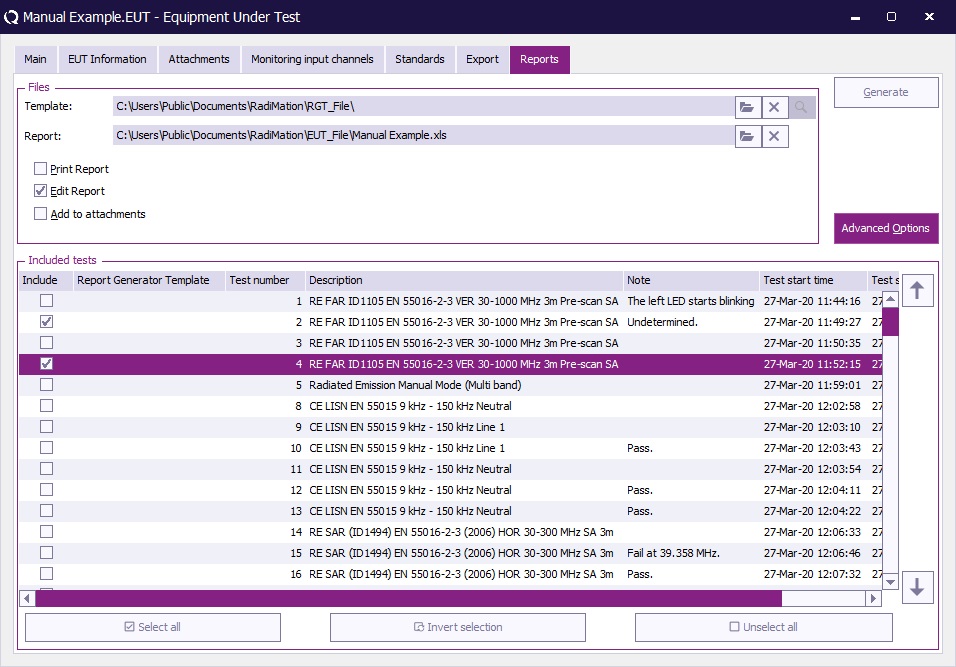Clear the Report file path
The height and width of the screenshot is (667, 956).
(775, 136)
